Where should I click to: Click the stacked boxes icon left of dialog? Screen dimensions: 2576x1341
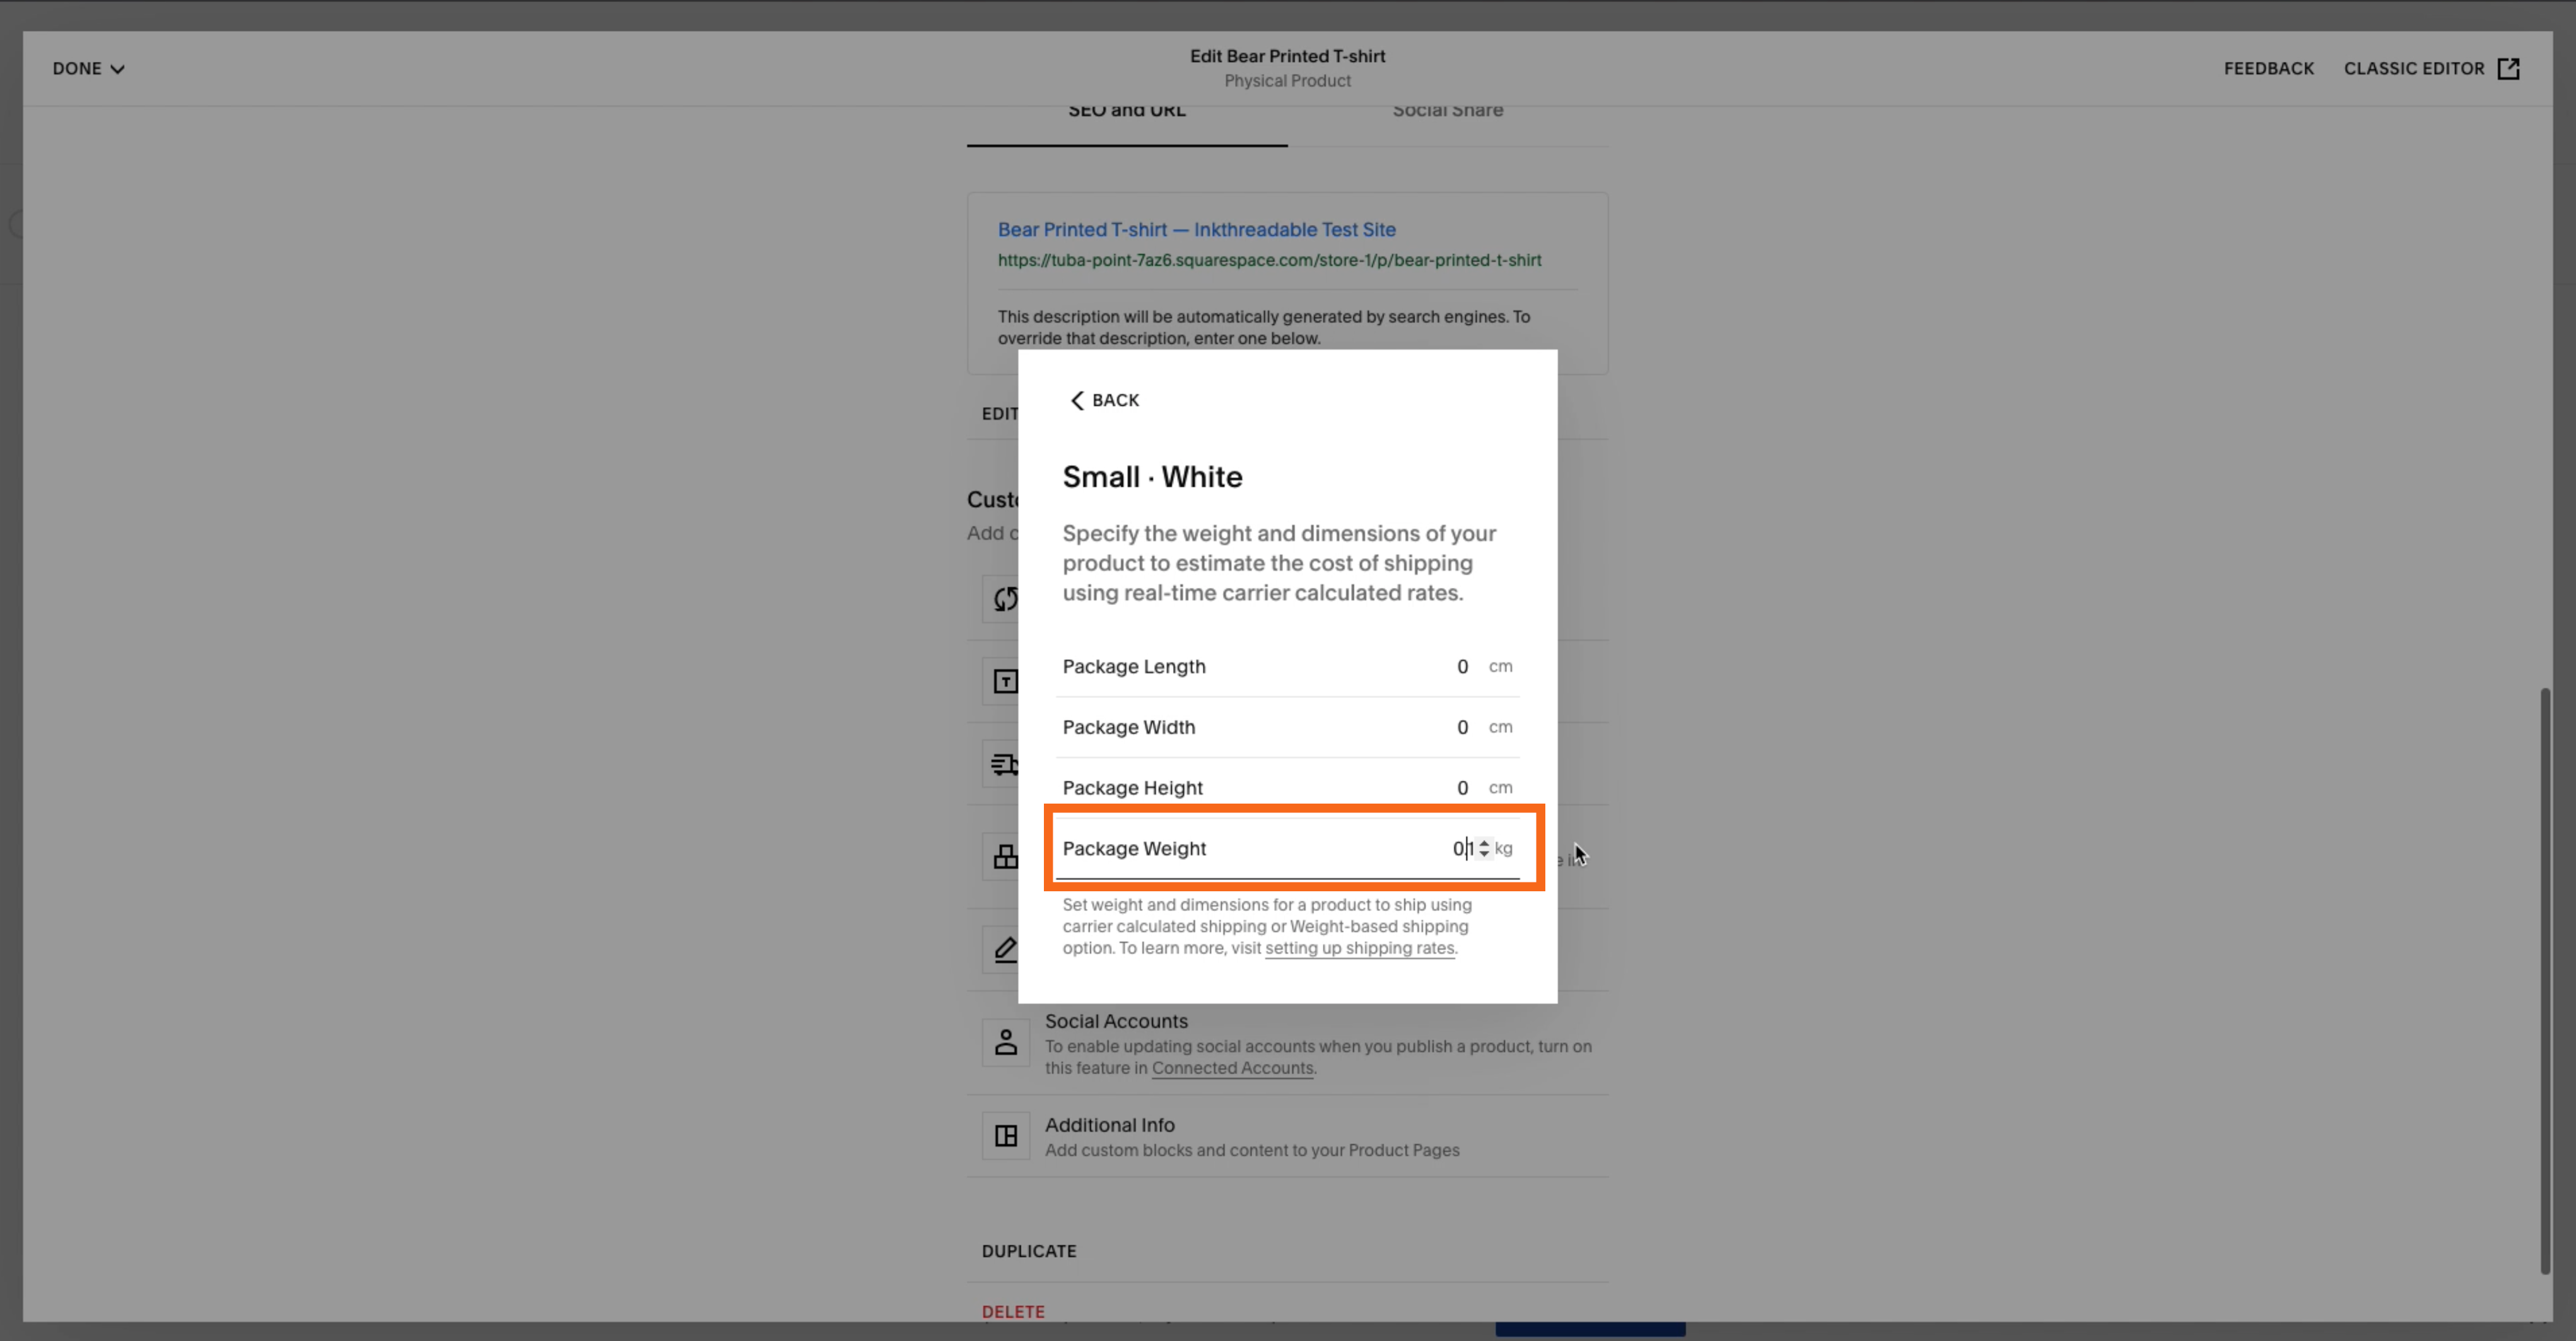click(1005, 857)
